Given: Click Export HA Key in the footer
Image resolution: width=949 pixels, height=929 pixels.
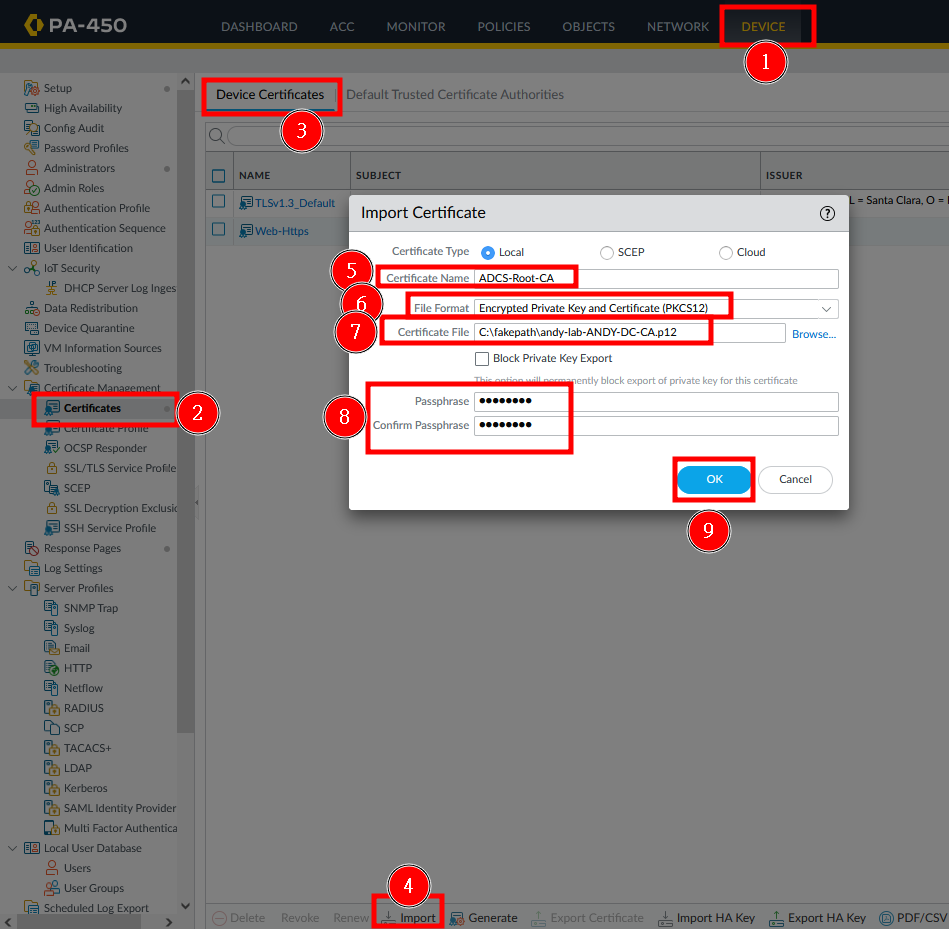Looking at the screenshot, I should pyautogui.click(x=817, y=918).
